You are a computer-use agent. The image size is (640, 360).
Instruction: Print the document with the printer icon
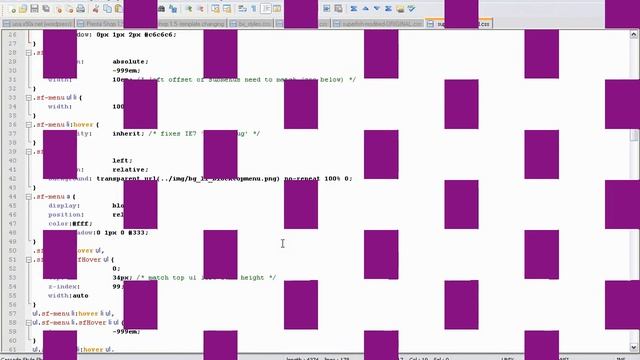(81, 9)
